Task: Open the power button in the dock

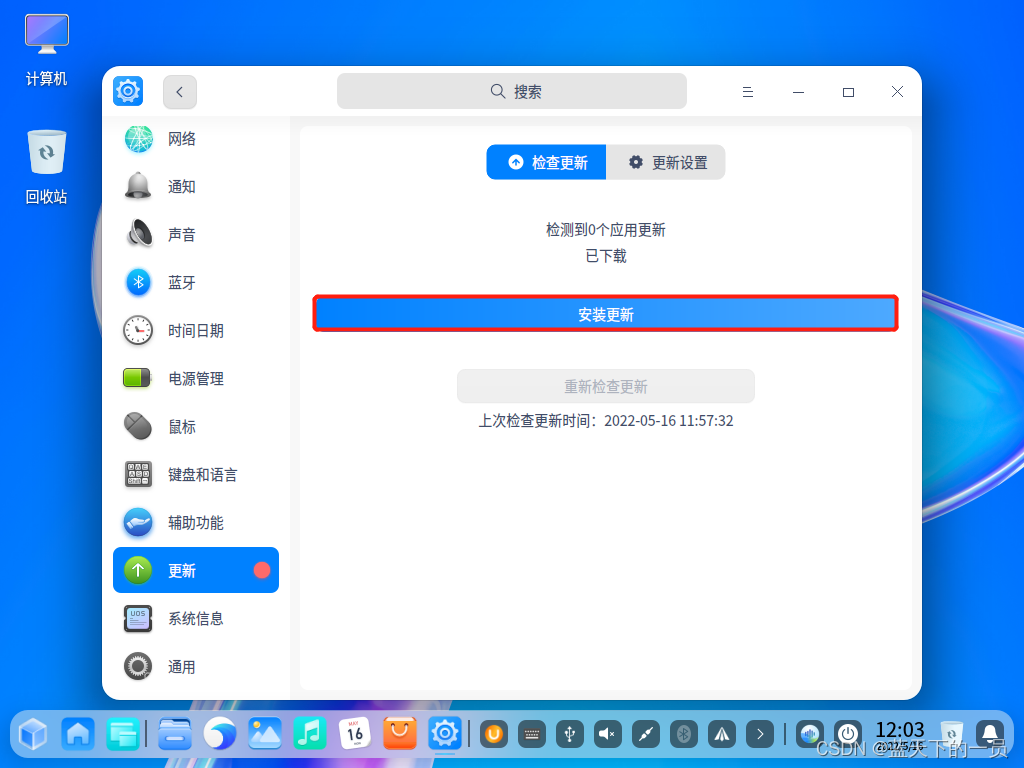Action: [x=848, y=735]
